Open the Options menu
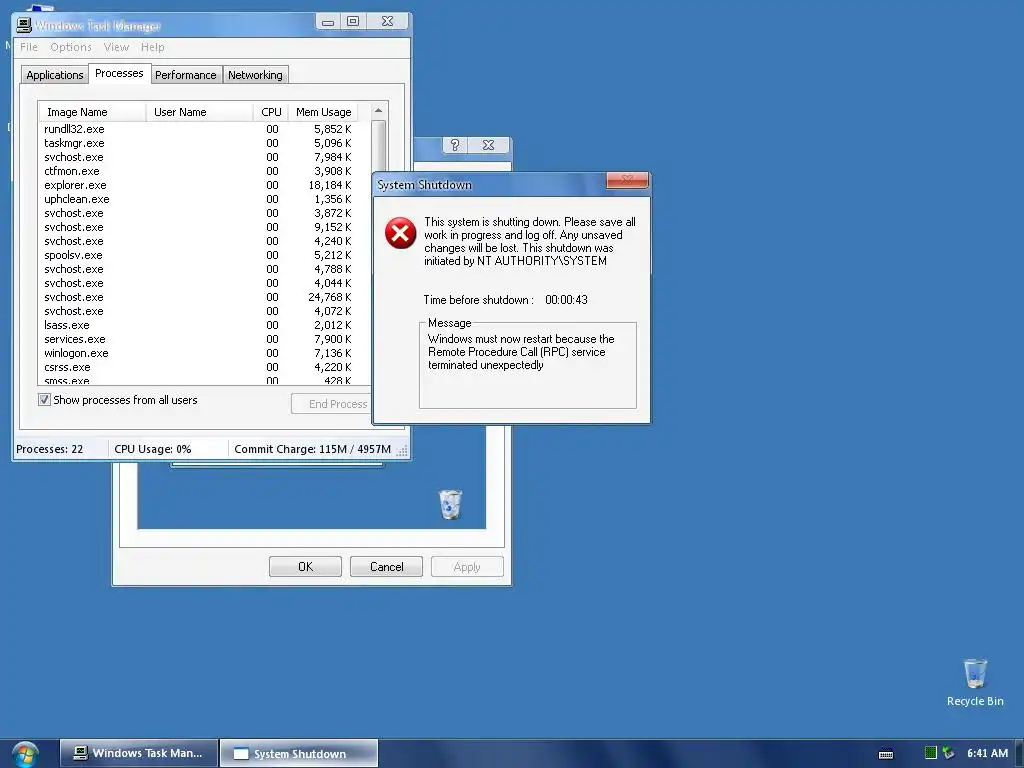This screenshot has height=768, width=1024. [x=71, y=47]
